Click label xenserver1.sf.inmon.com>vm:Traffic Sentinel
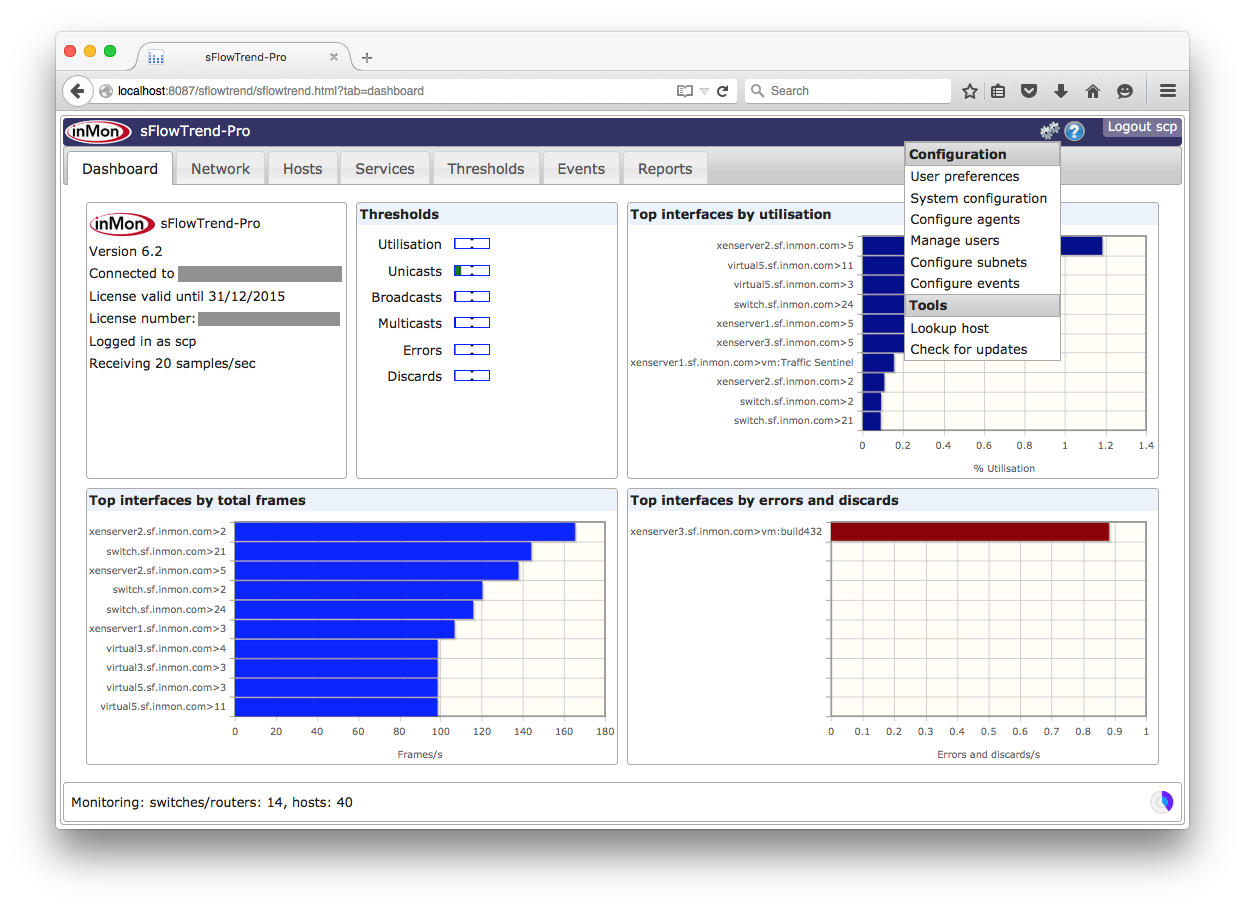 click(x=742, y=362)
